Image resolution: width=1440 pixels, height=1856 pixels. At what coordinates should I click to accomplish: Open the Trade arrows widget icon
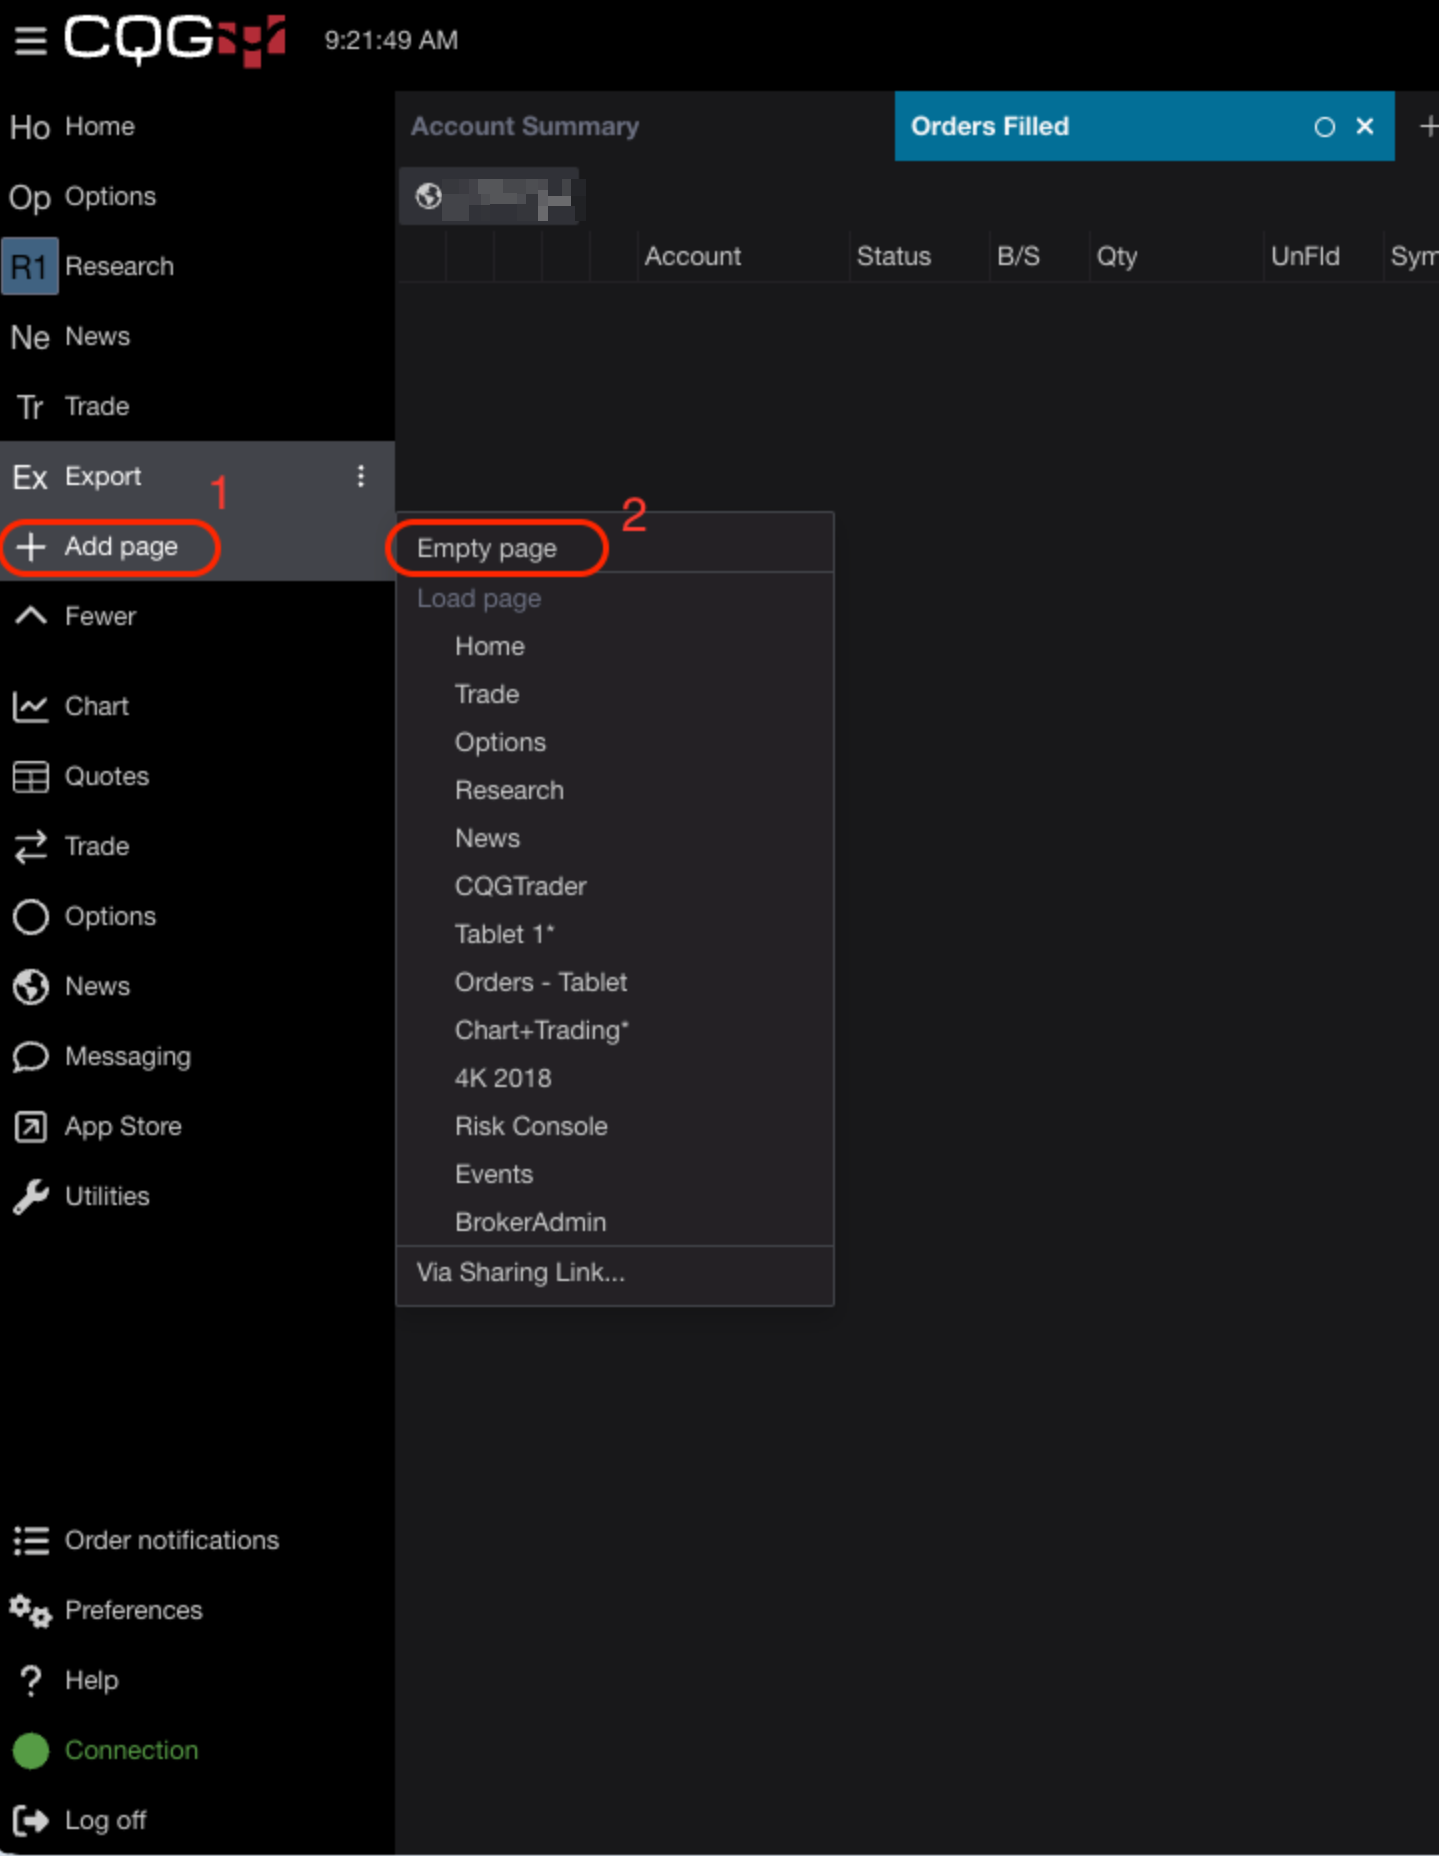pos(31,847)
